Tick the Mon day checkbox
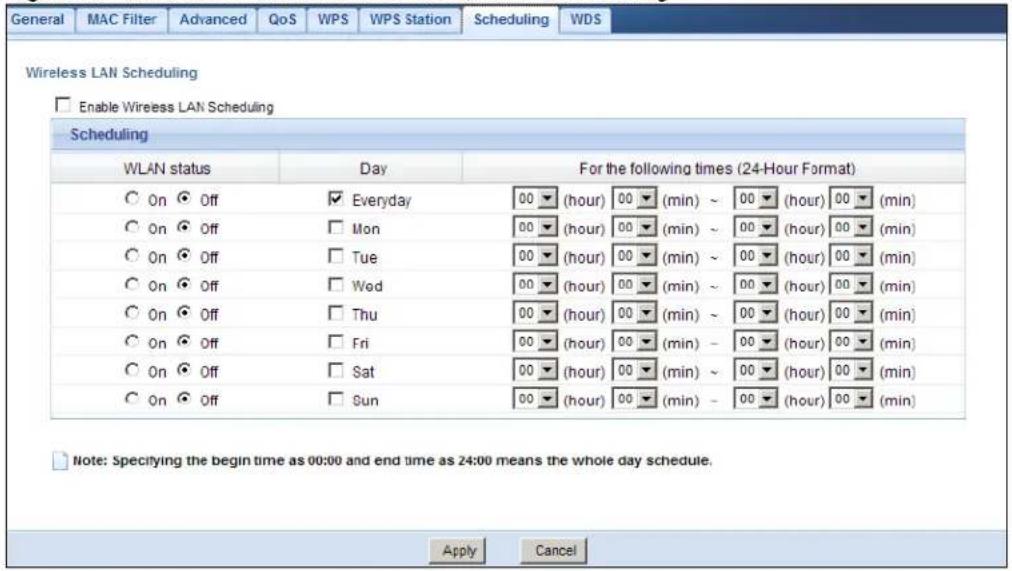 click(x=336, y=227)
